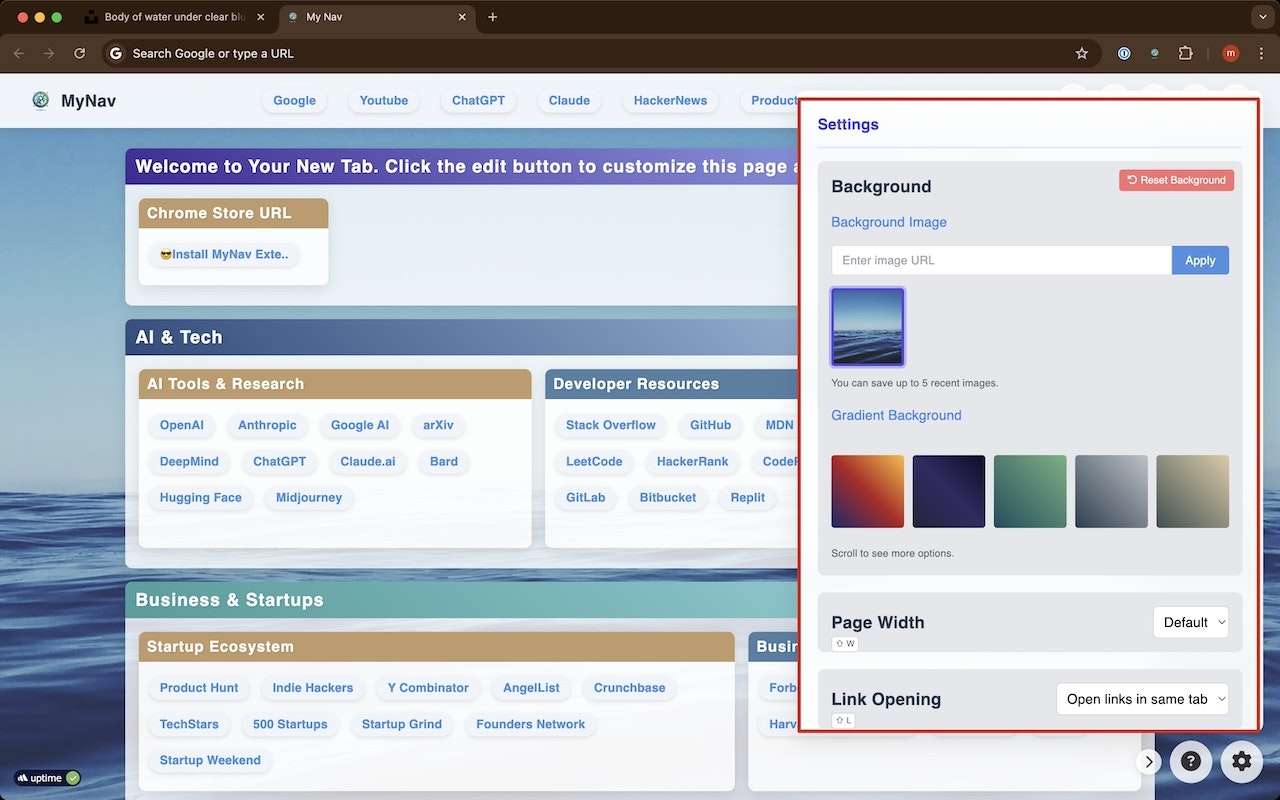Click the MyNav globe logo
Image resolution: width=1280 pixels, height=800 pixels.
click(x=40, y=100)
